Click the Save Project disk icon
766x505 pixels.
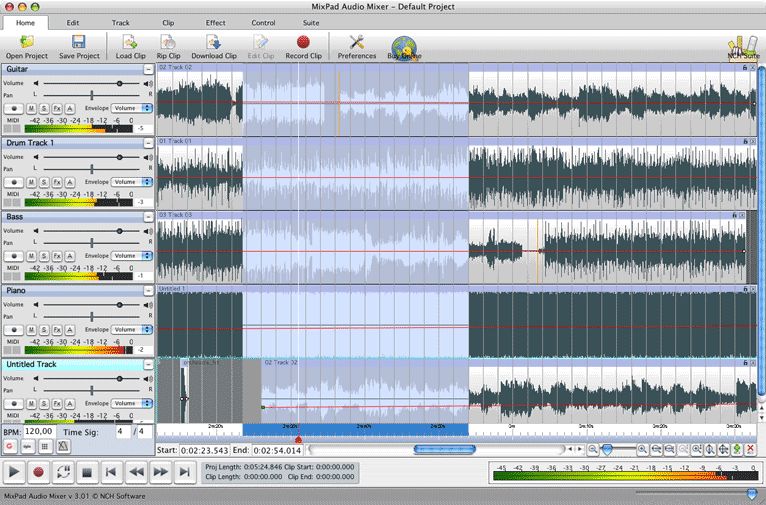tap(79, 43)
